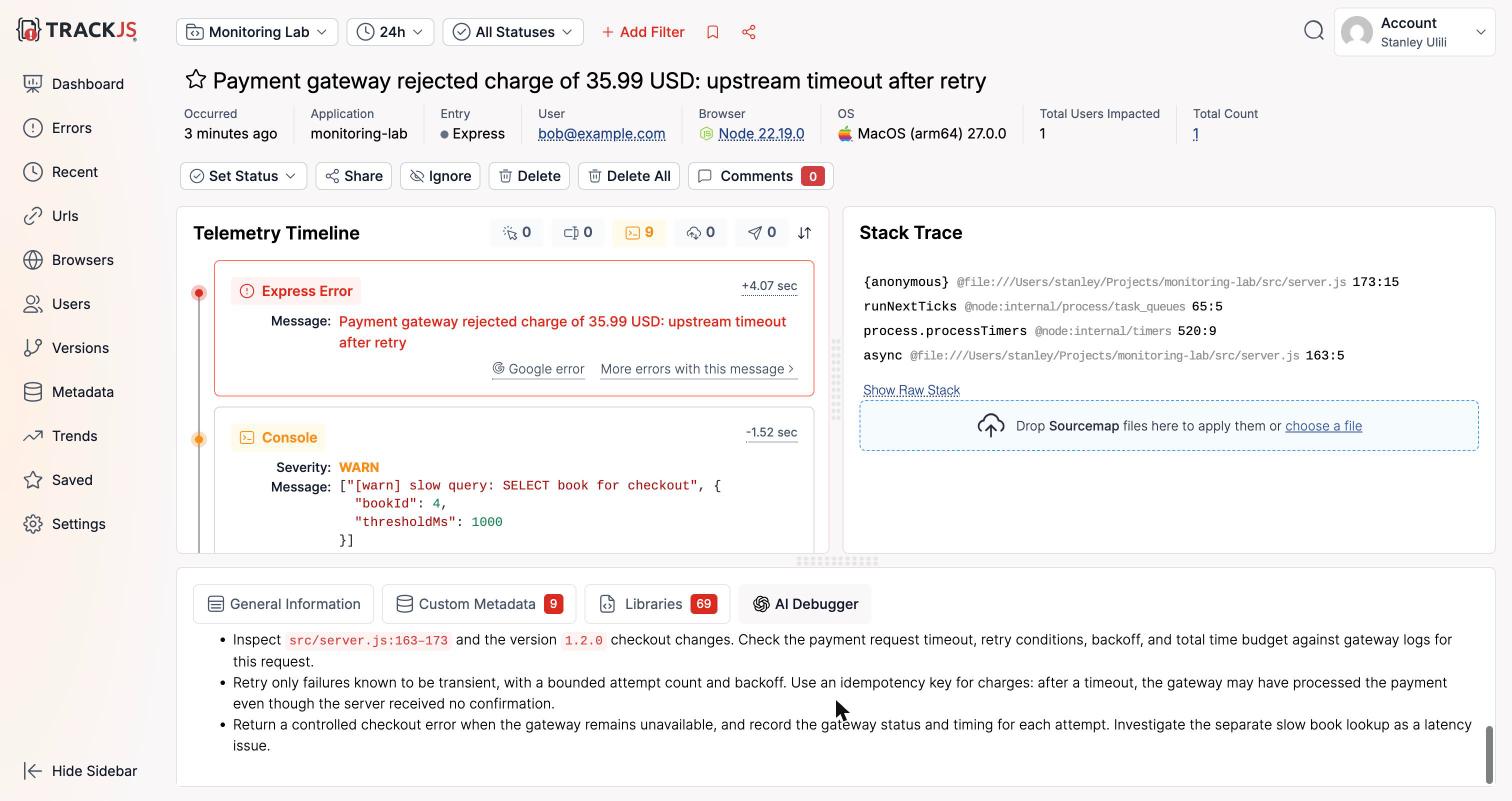Reverse telemetry timeline sort order
This screenshot has height=801, width=1512.
click(804, 233)
